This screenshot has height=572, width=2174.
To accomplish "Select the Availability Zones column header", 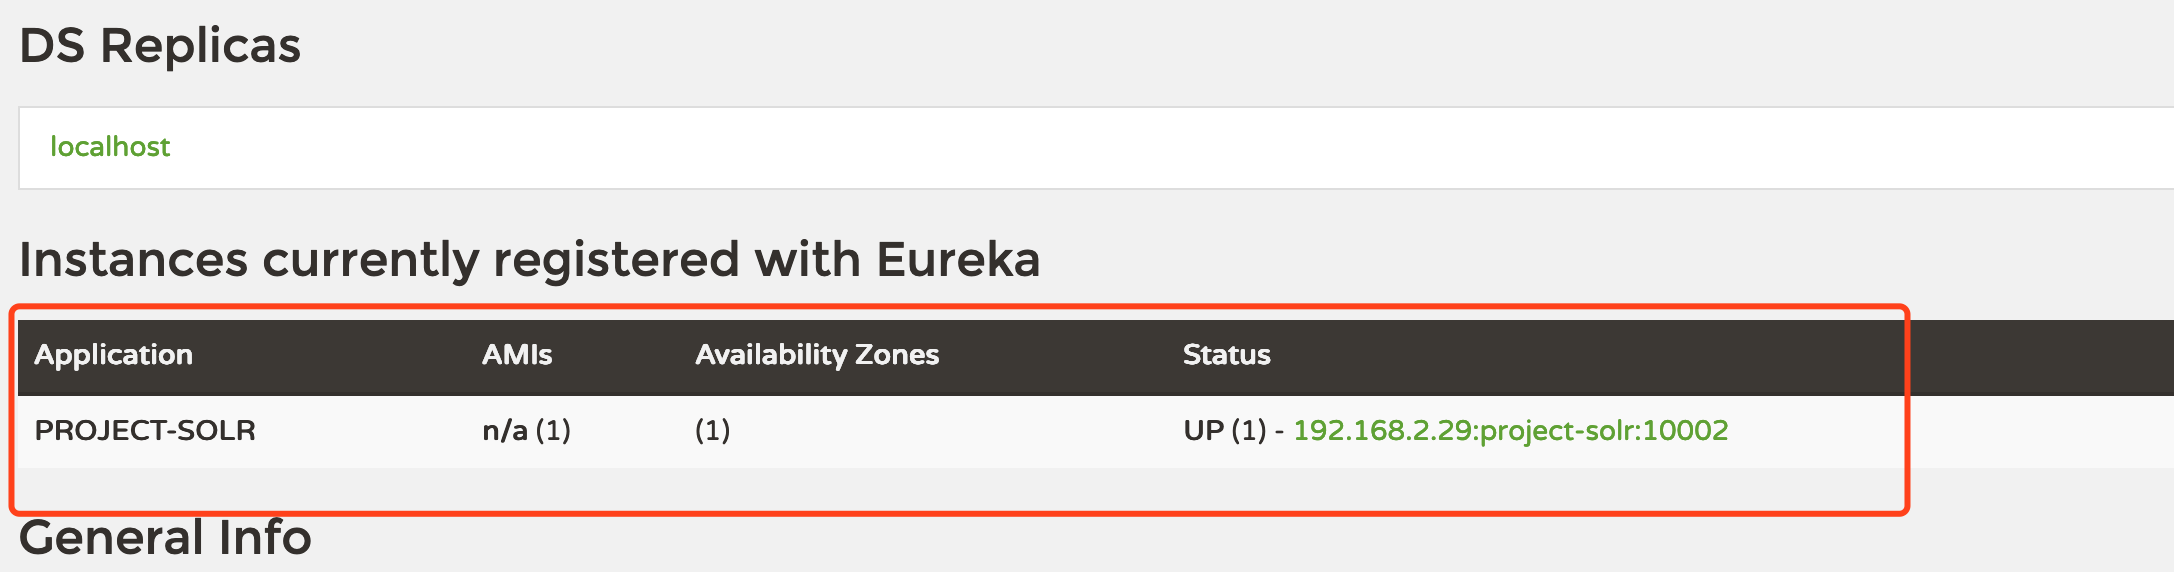I will (x=817, y=355).
